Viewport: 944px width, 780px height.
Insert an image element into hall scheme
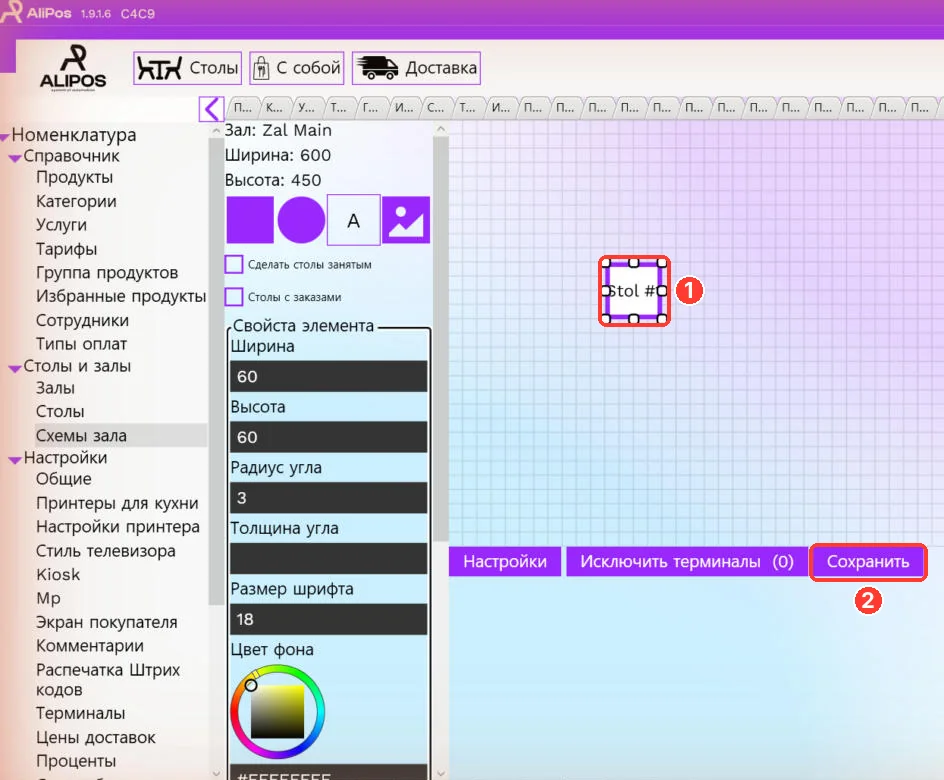[x=406, y=220]
